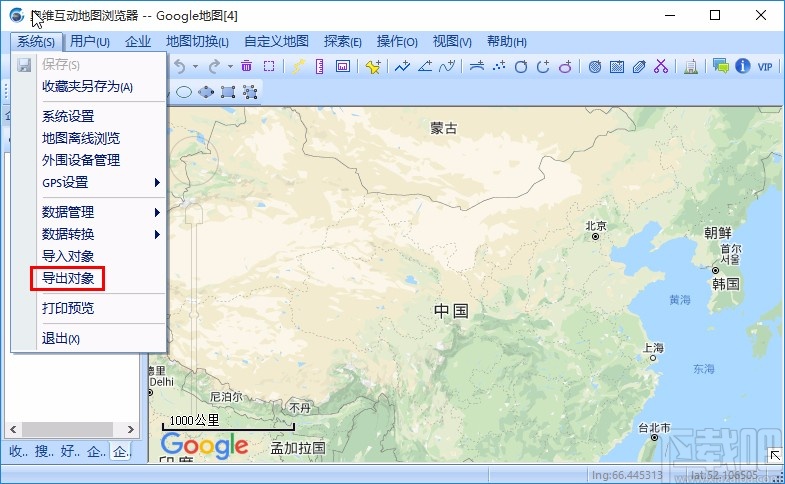Switch to the 好.. panel tab
785x484 pixels.
(x=70, y=451)
